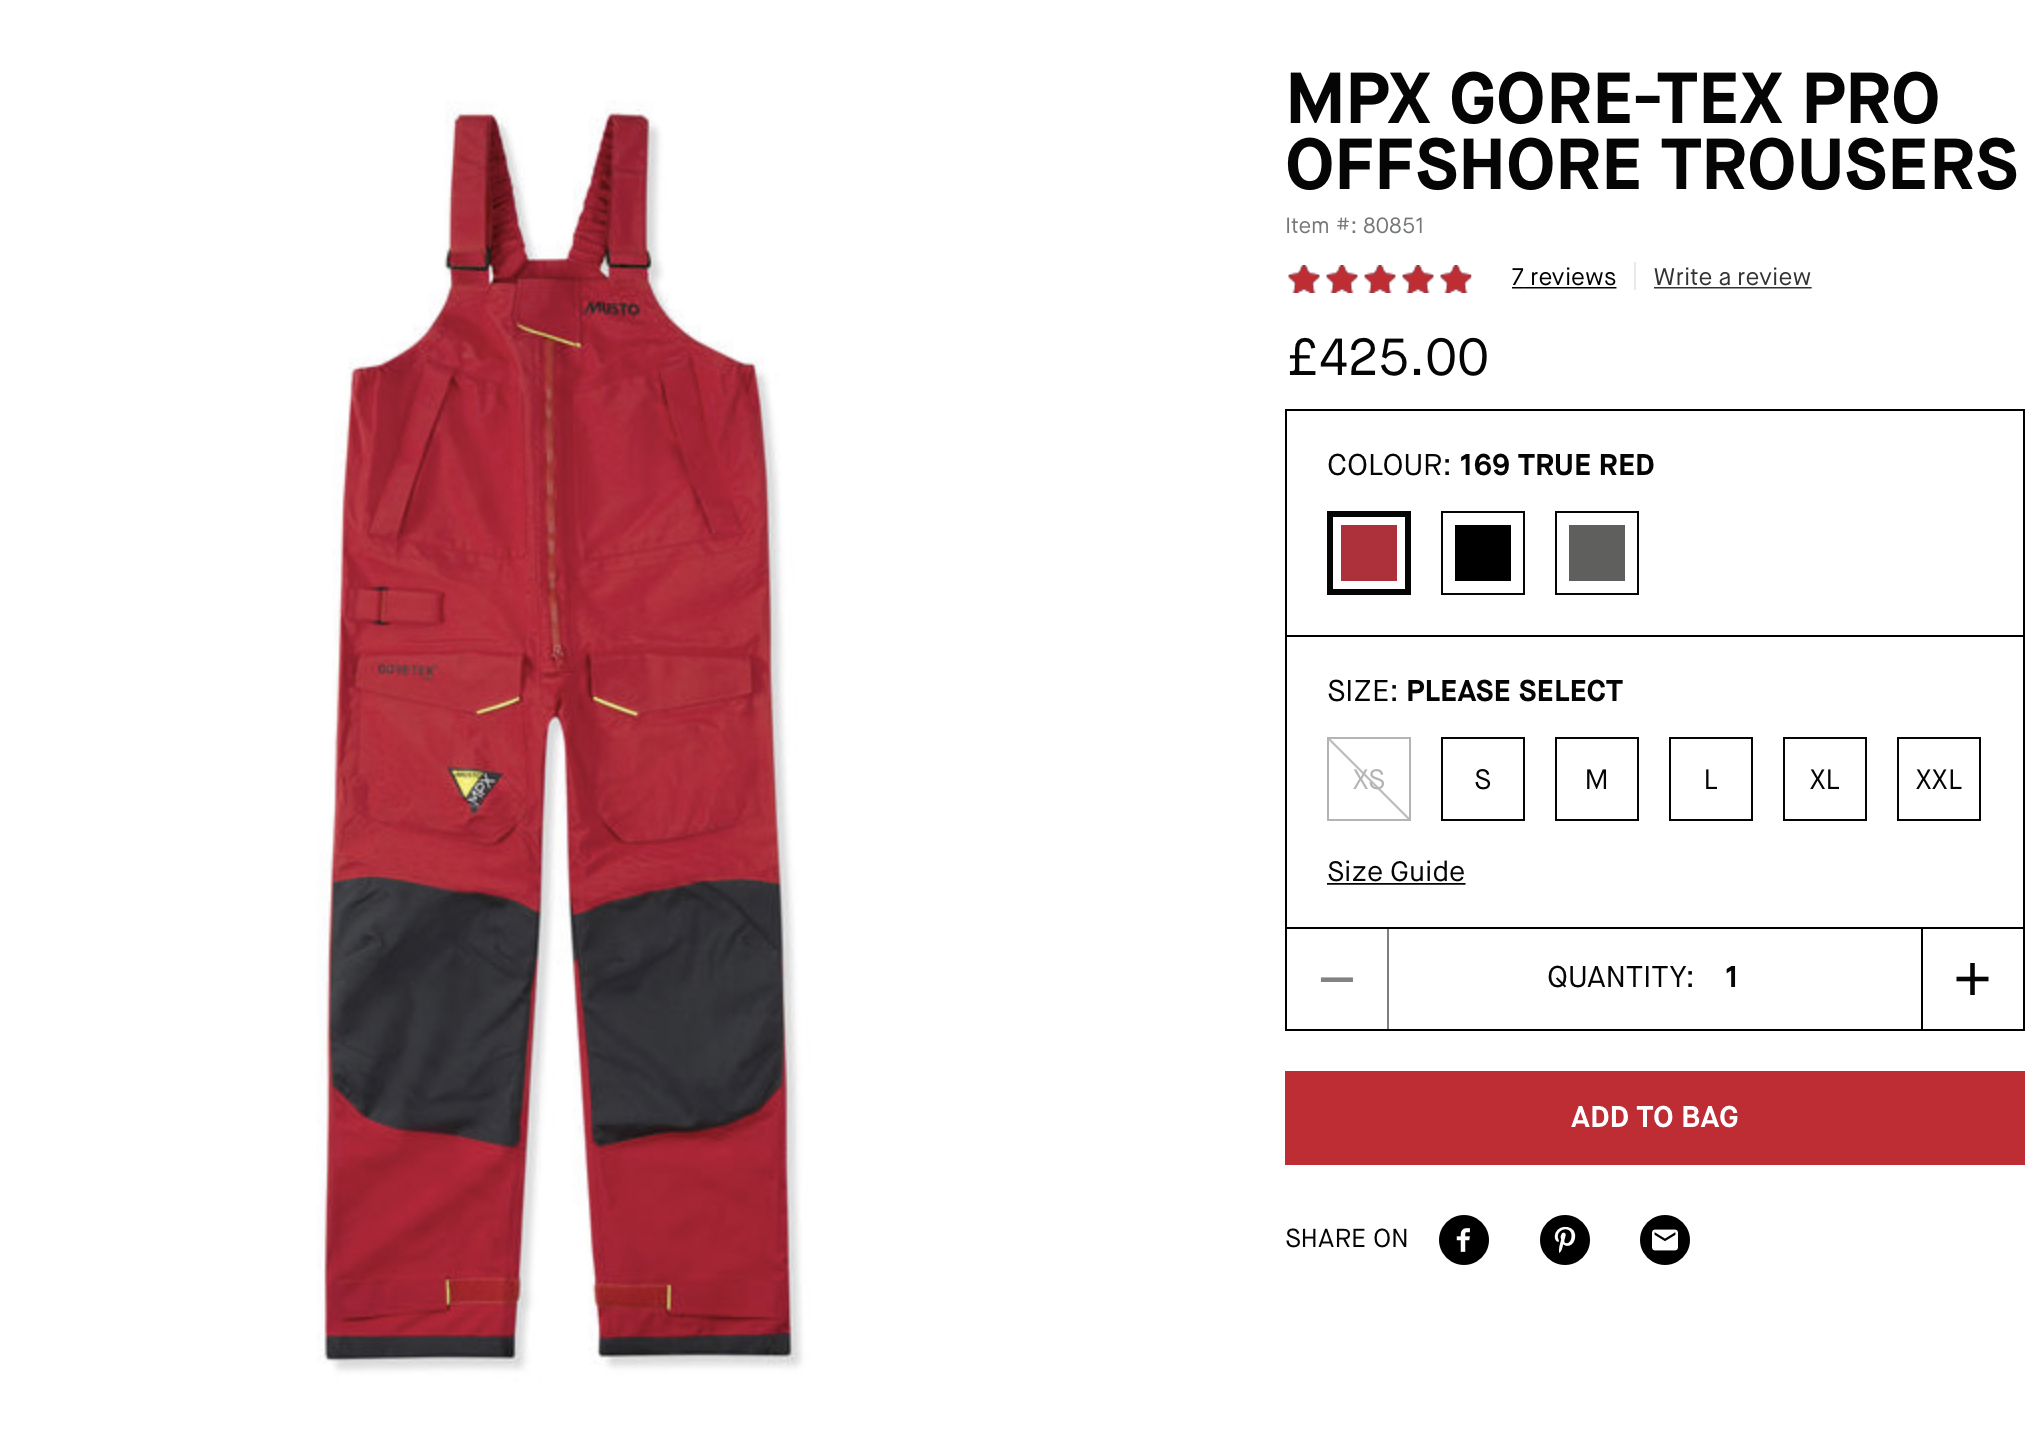Increase quantity with plus button
Screen dimensions: 2041x1450
coord(1972,979)
